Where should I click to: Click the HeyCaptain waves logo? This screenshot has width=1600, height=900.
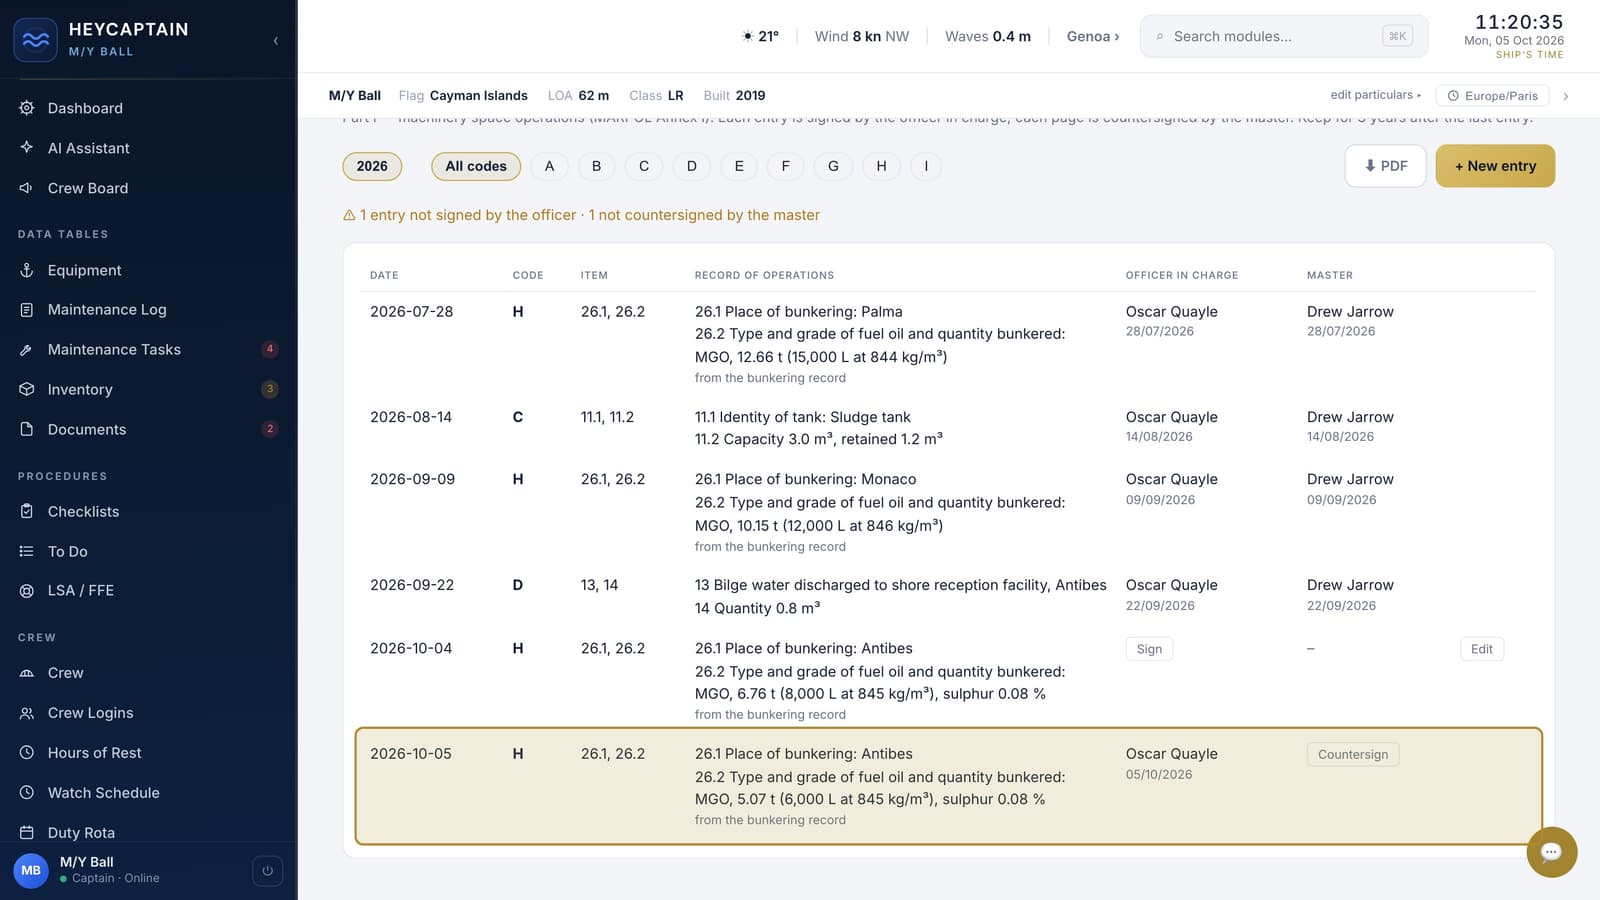[36, 40]
